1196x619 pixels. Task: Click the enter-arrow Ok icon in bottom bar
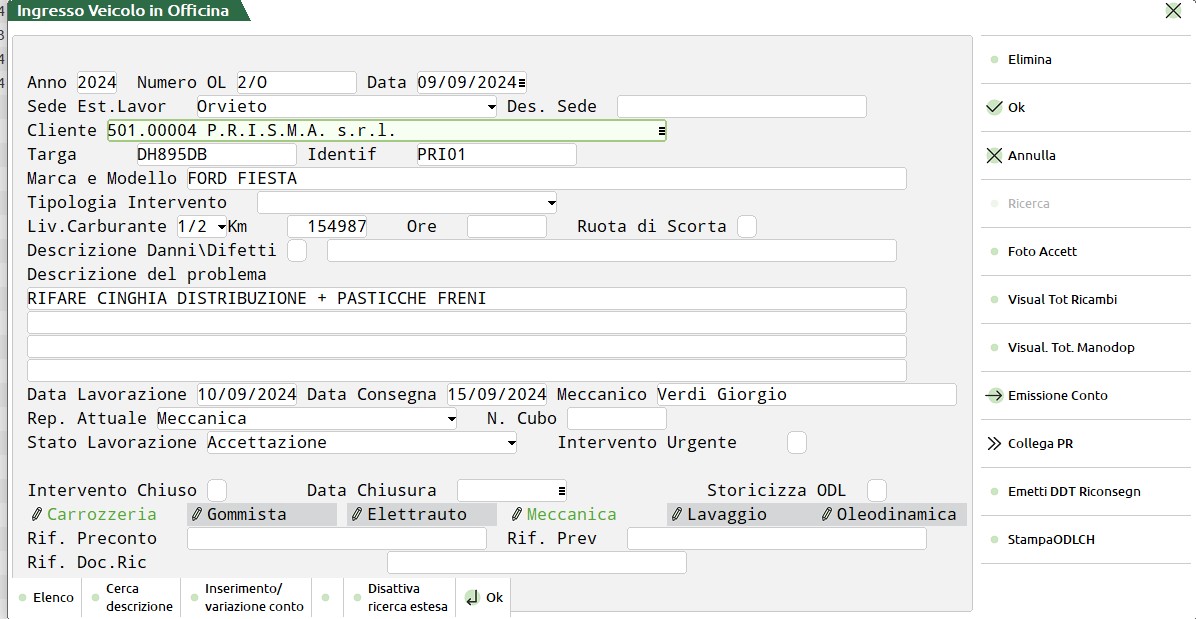click(x=472, y=597)
